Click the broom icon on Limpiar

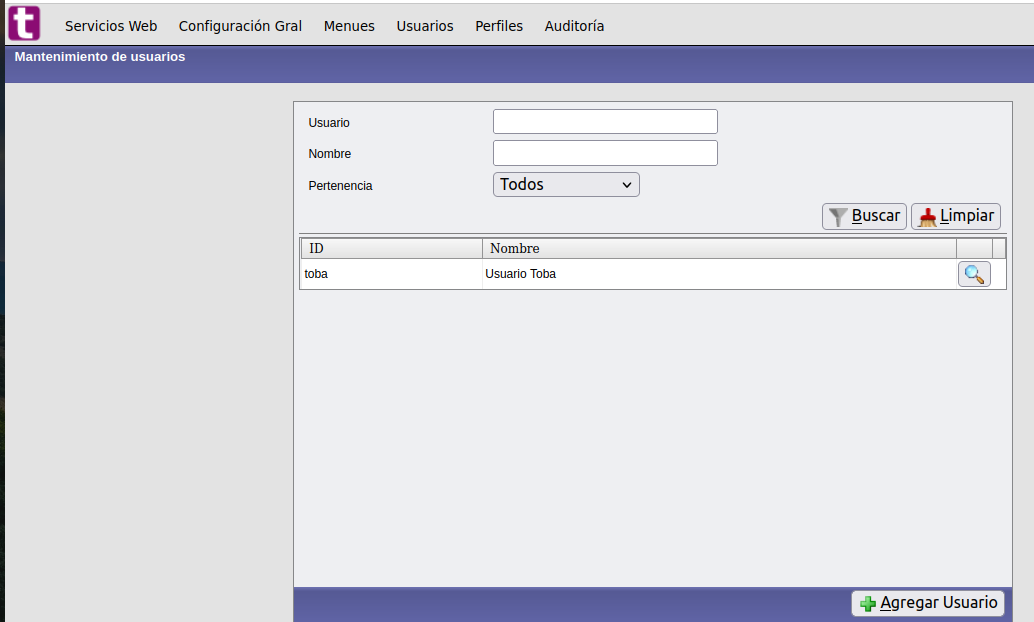point(927,217)
